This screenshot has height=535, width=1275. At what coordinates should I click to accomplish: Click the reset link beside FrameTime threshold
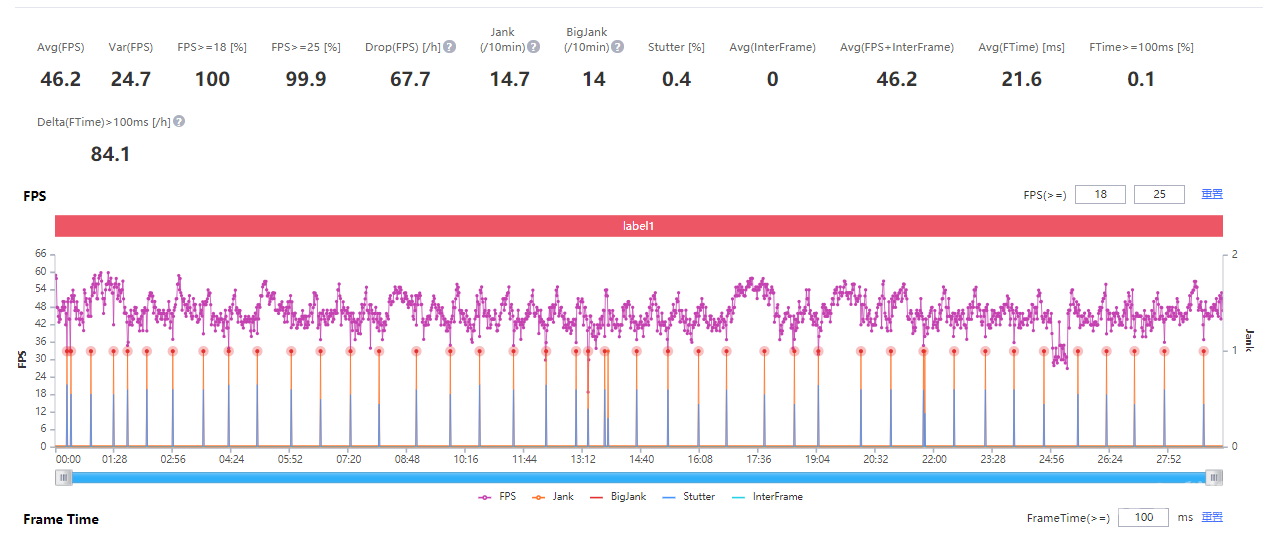point(1212,517)
